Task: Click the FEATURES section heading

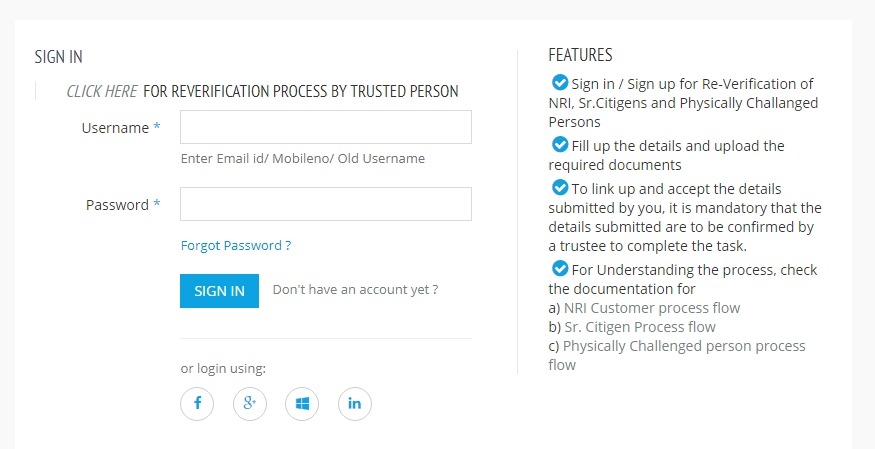Action: pos(580,55)
